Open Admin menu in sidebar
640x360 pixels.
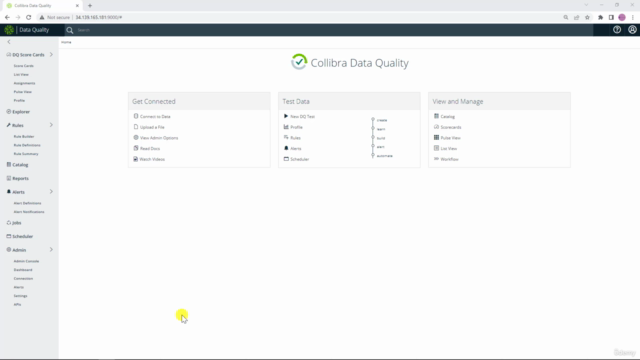(16, 250)
